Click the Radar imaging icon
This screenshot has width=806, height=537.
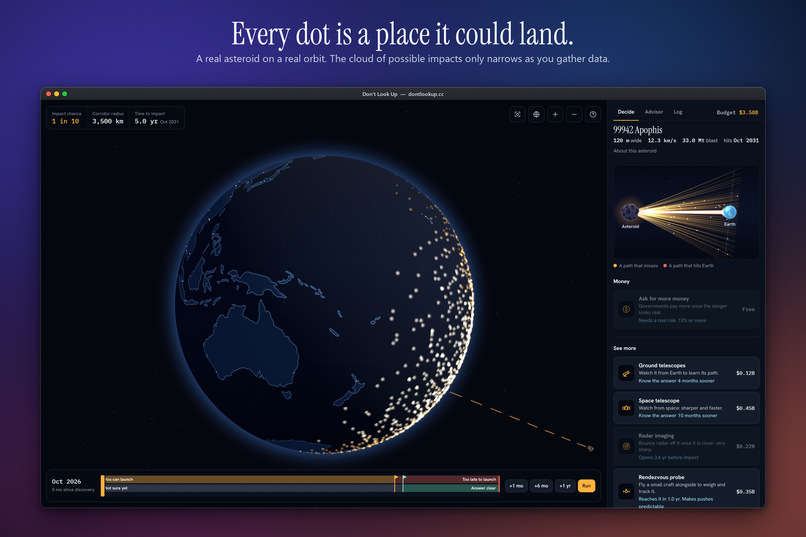click(626, 446)
